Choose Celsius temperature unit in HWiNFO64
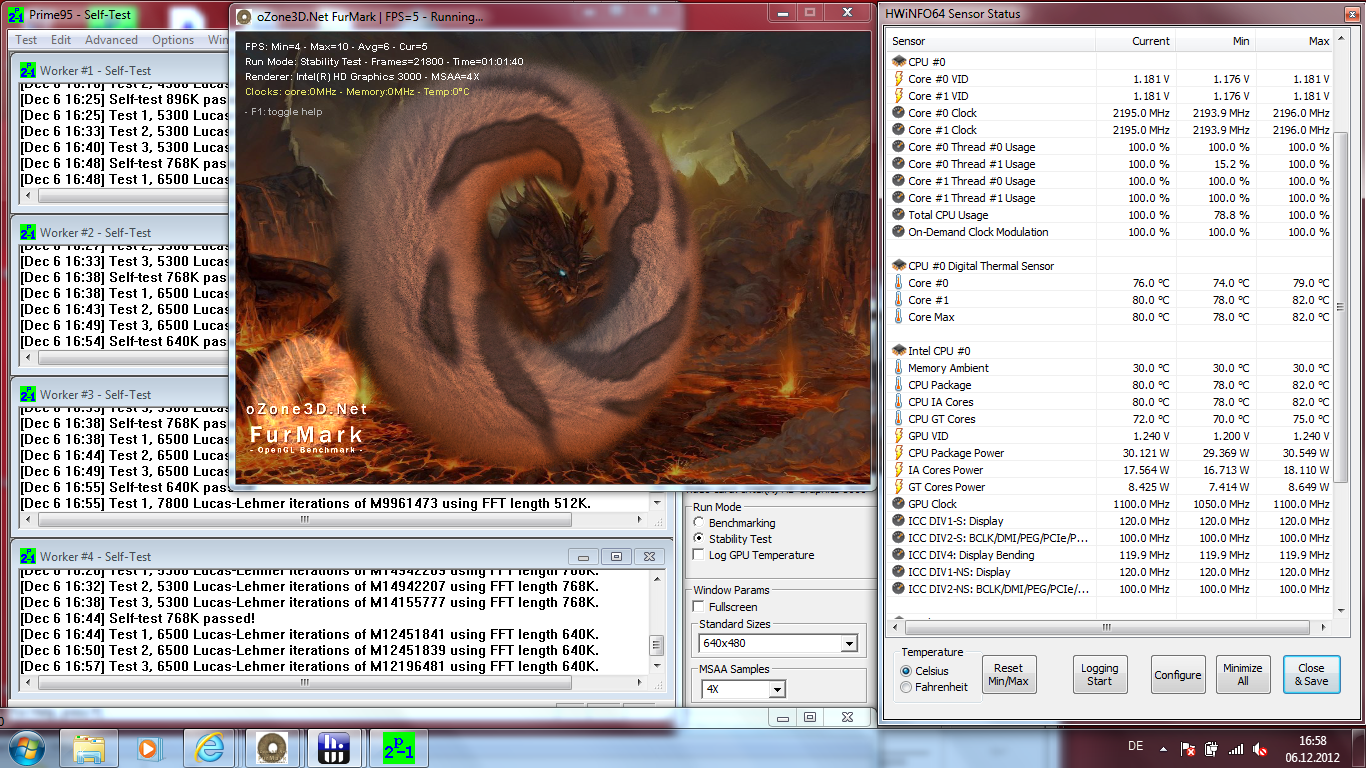The height and width of the screenshot is (768, 1366). click(906, 671)
